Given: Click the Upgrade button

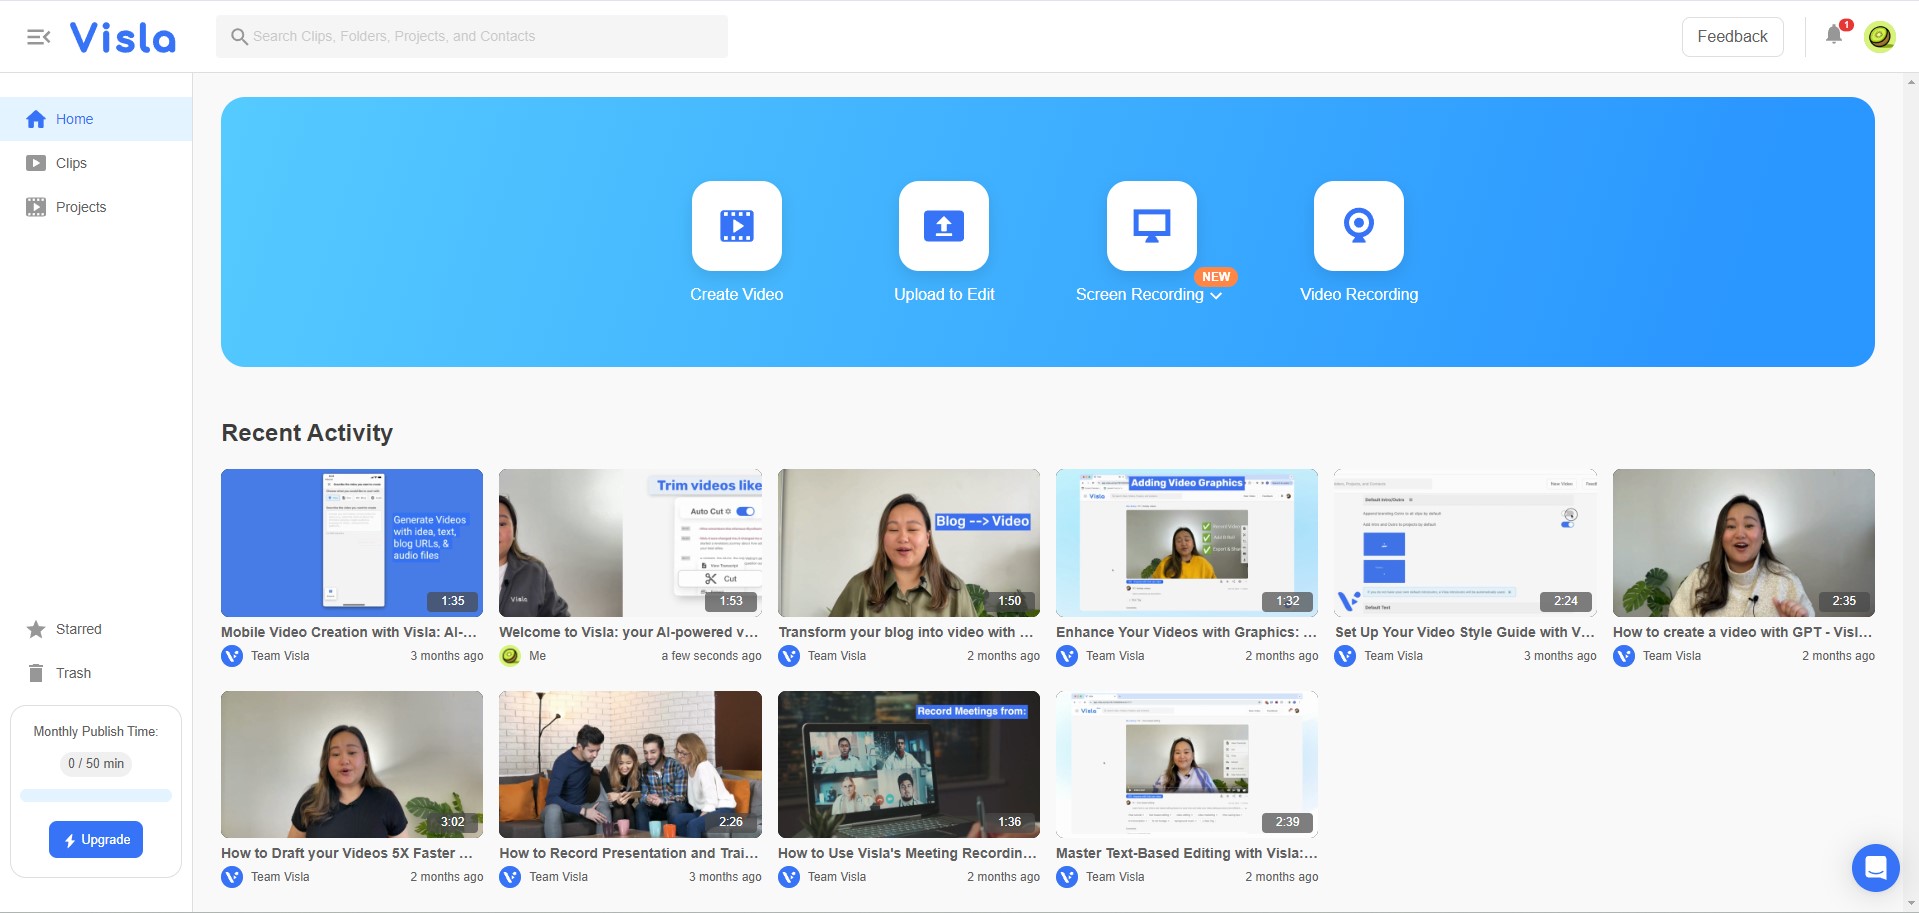Looking at the screenshot, I should [96, 840].
